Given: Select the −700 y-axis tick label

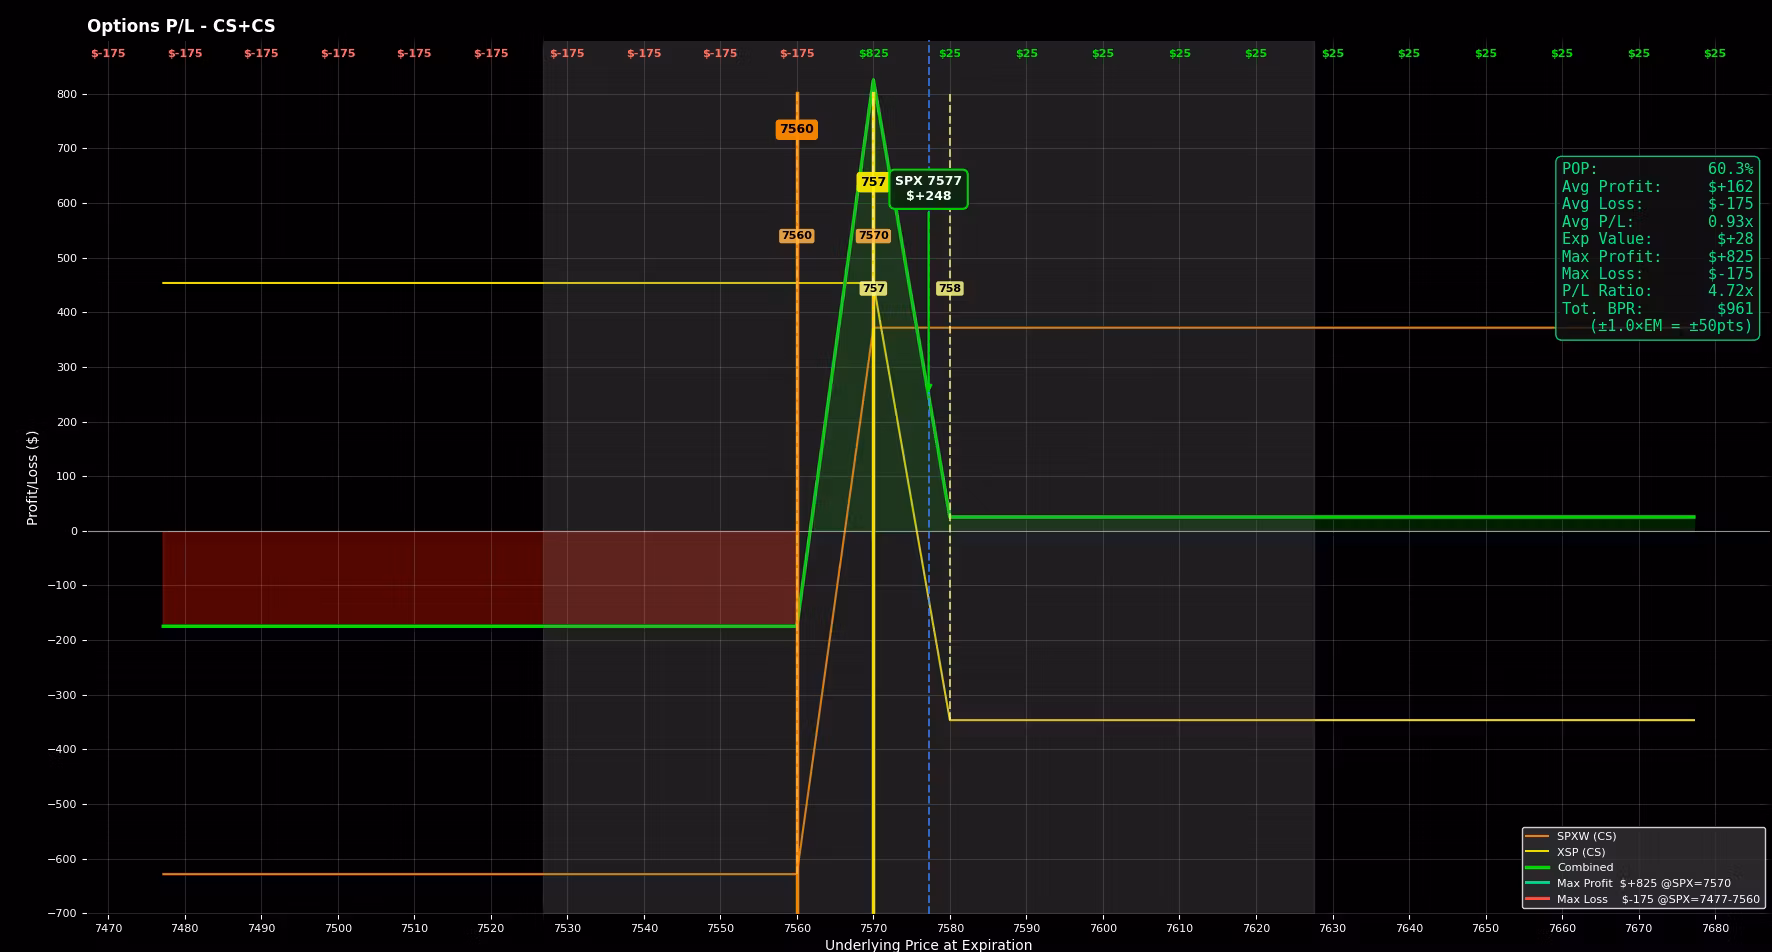Looking at the screenshot, I should click(x=61, y=913).
